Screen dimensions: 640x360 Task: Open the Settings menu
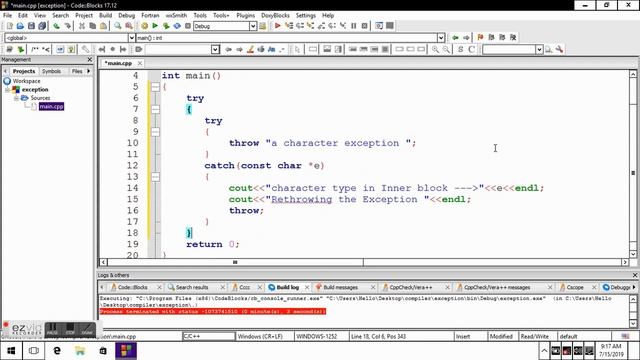(306, 15)
